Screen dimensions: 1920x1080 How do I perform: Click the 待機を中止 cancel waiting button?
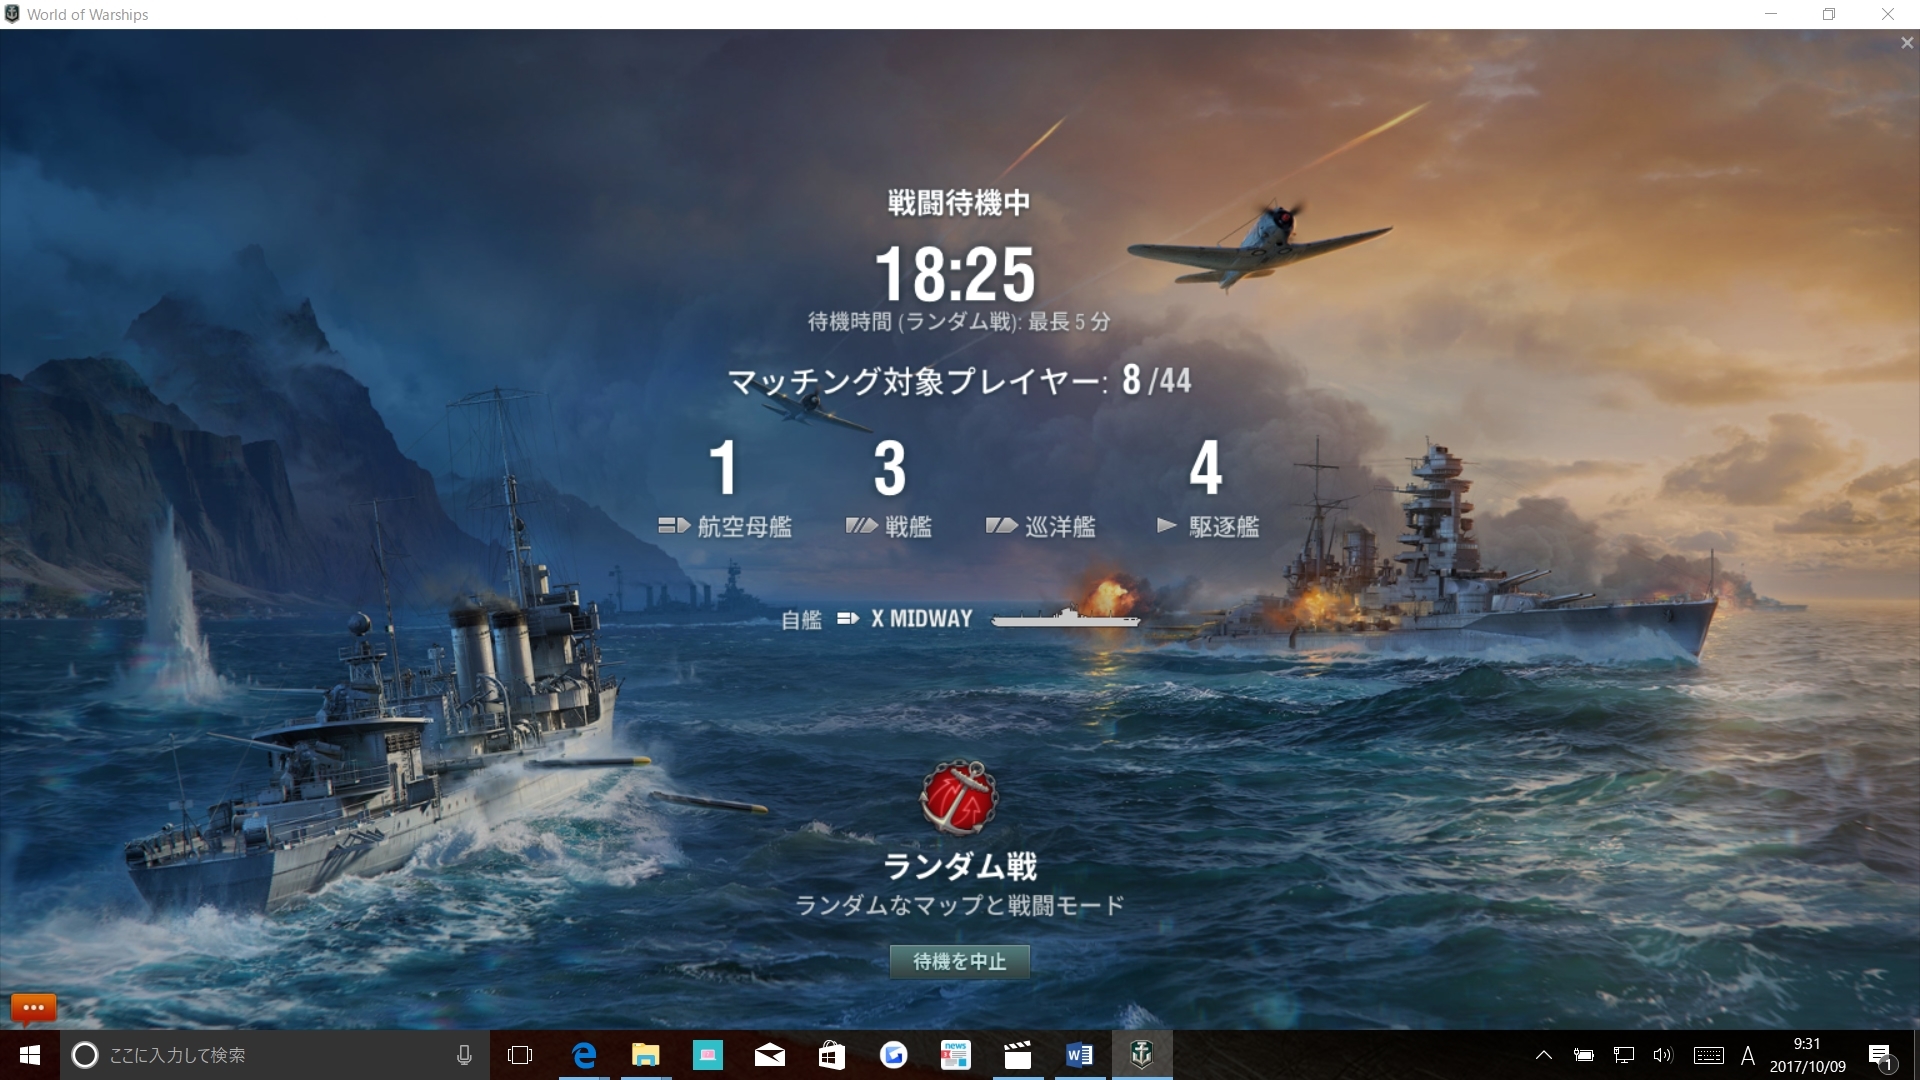[959, 962]
